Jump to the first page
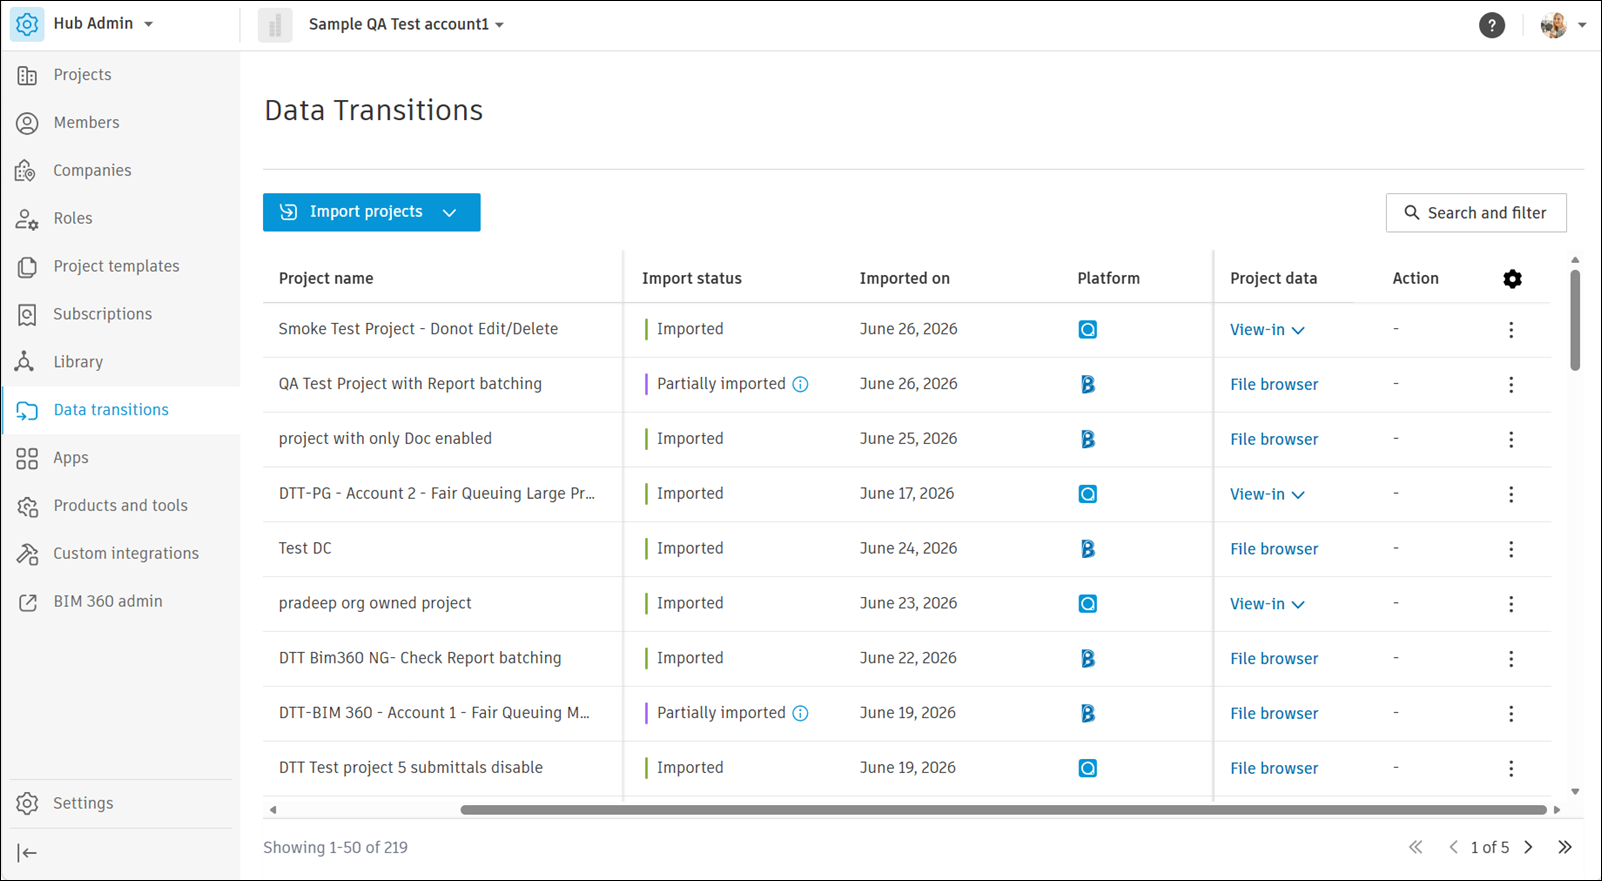Screen dimensions: 1602x881 click(x=1416, y=847)
